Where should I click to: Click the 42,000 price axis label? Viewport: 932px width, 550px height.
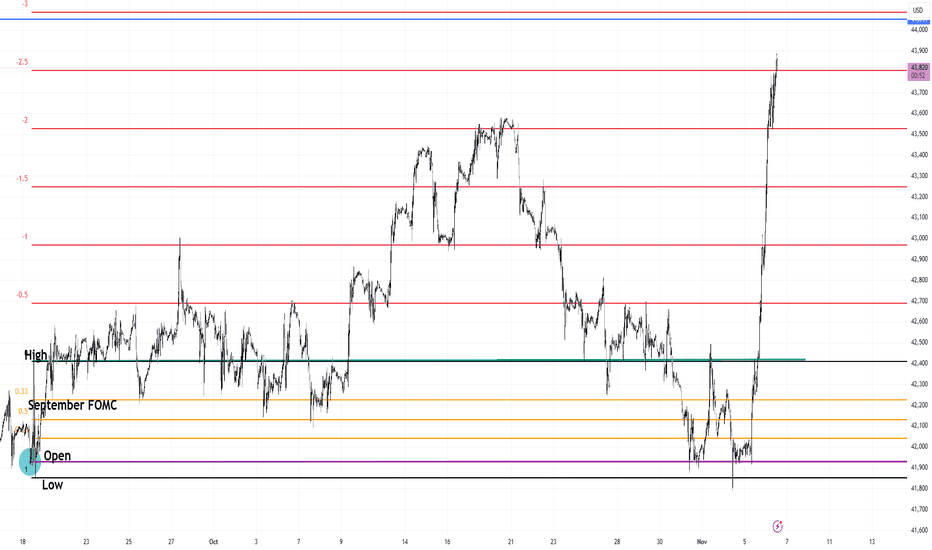coord(919,447)
